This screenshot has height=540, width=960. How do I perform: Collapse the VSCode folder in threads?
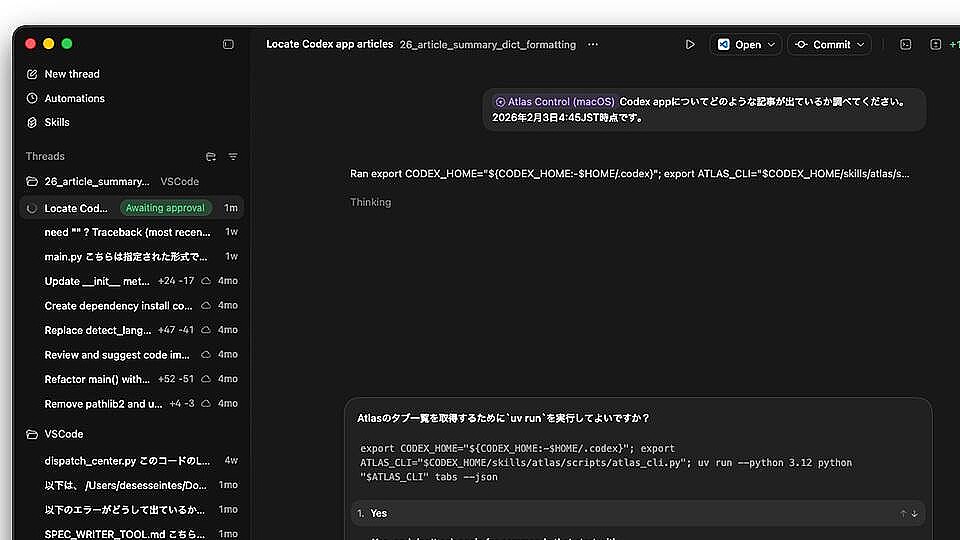coord(32,434)
